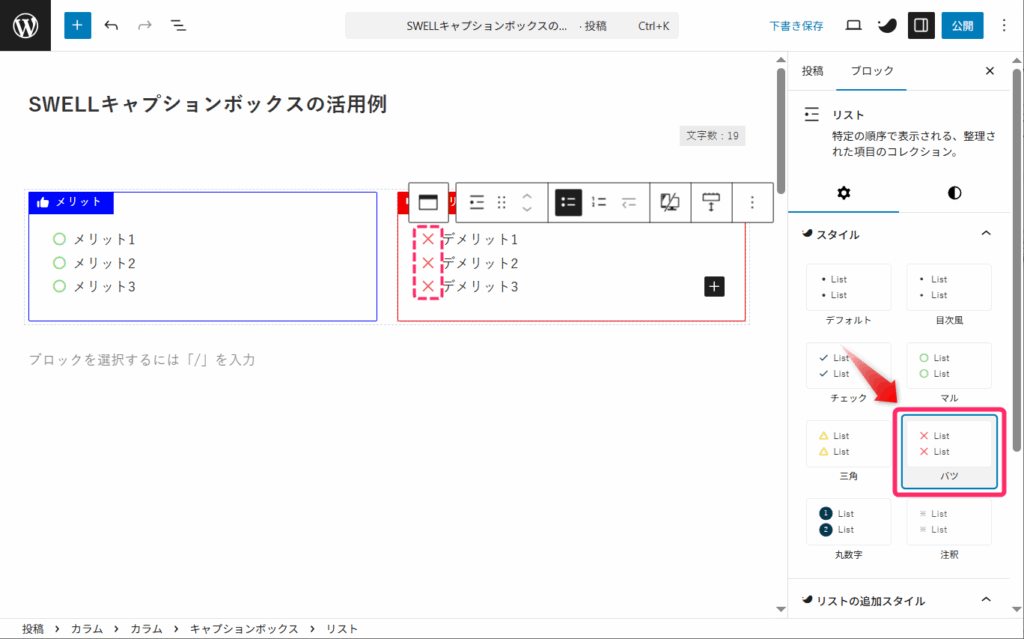The image size is (1024, 639).
Task: Select キャプションボックス in the breadcrumb
Action: 244,629
